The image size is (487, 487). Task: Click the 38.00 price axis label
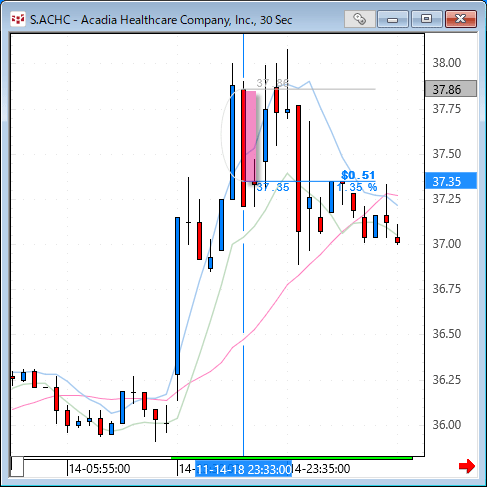pyautogui.click(x=447, y=63)
